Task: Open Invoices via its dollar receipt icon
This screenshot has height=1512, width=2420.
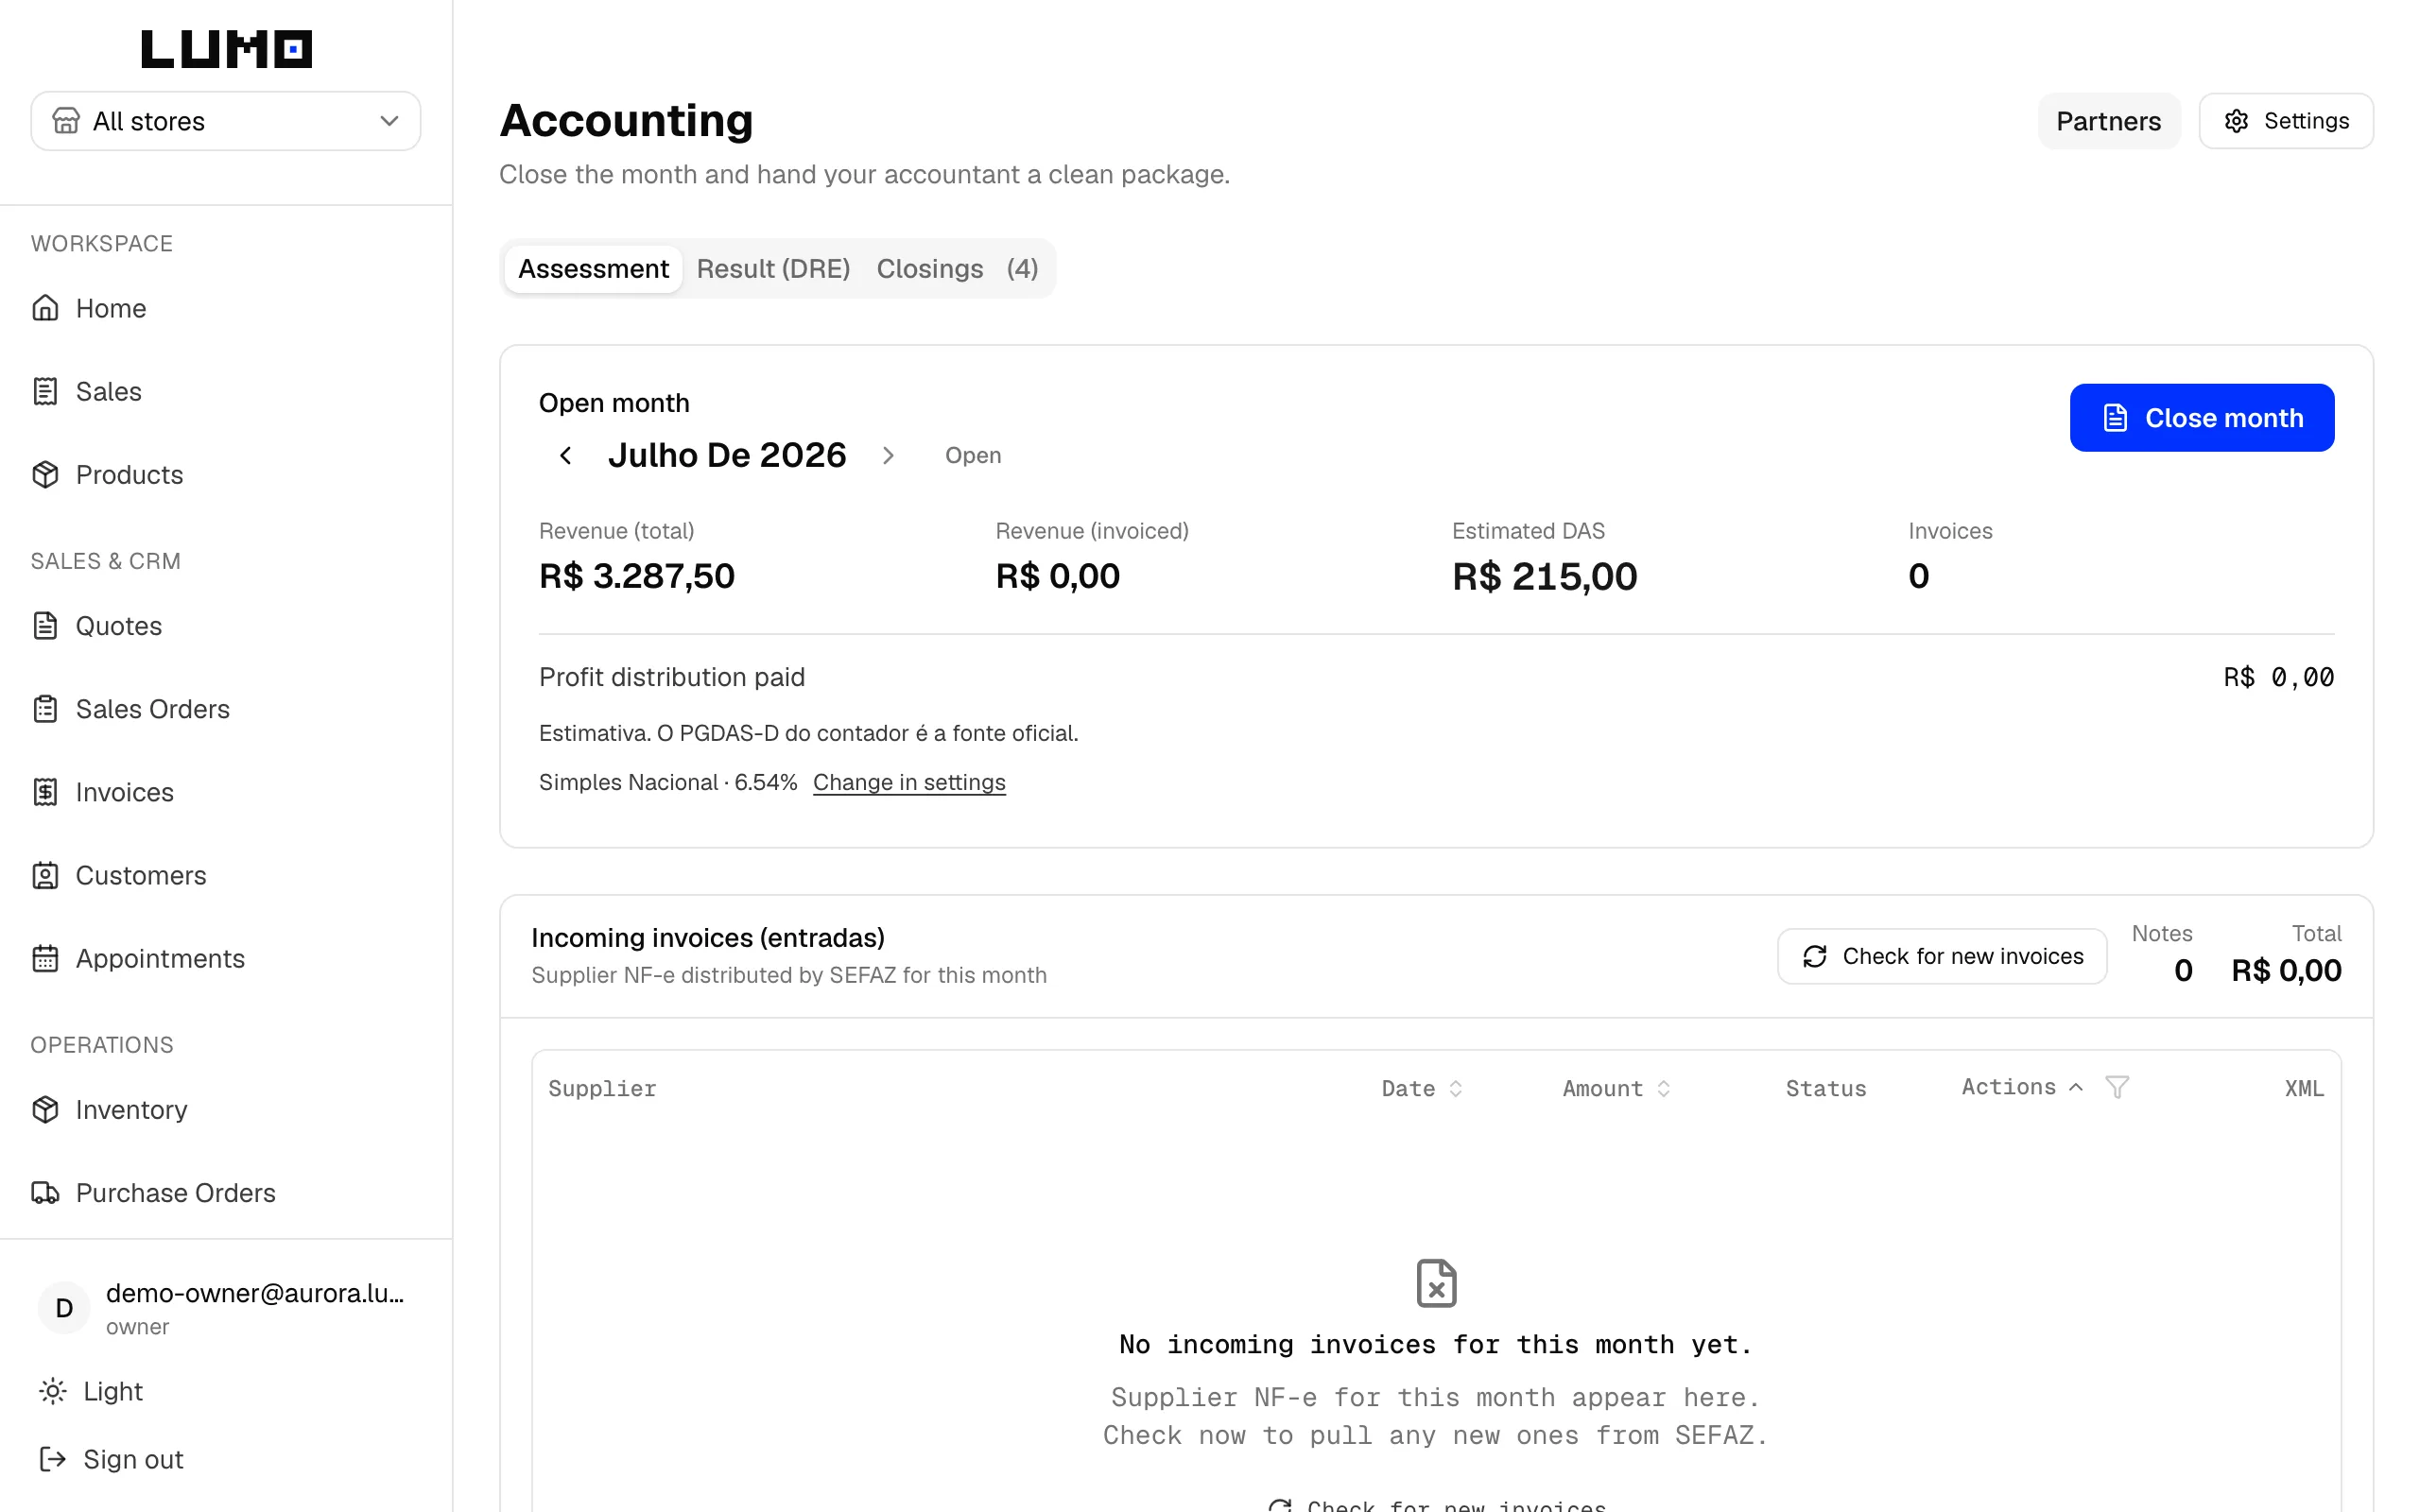Action: pyautogui.click(x=45, y=792)
